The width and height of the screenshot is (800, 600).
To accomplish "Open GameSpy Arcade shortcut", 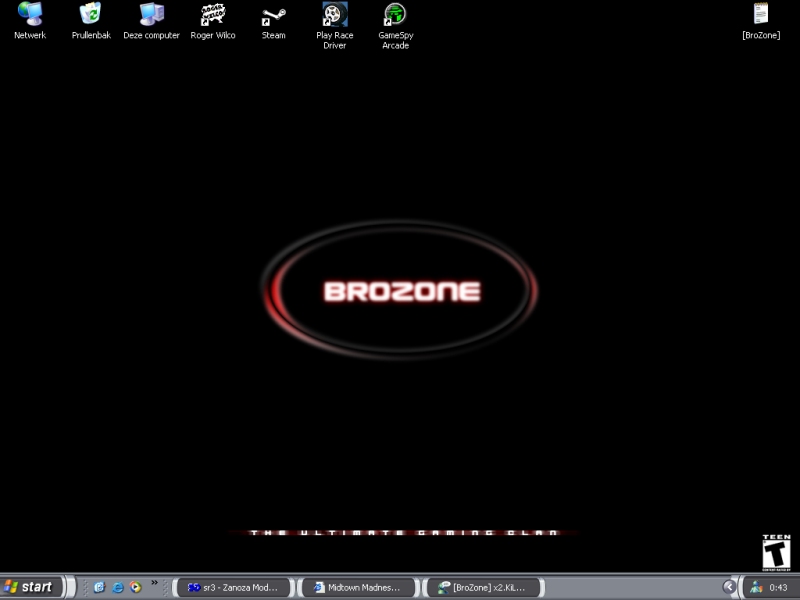I will click(395, 15).
